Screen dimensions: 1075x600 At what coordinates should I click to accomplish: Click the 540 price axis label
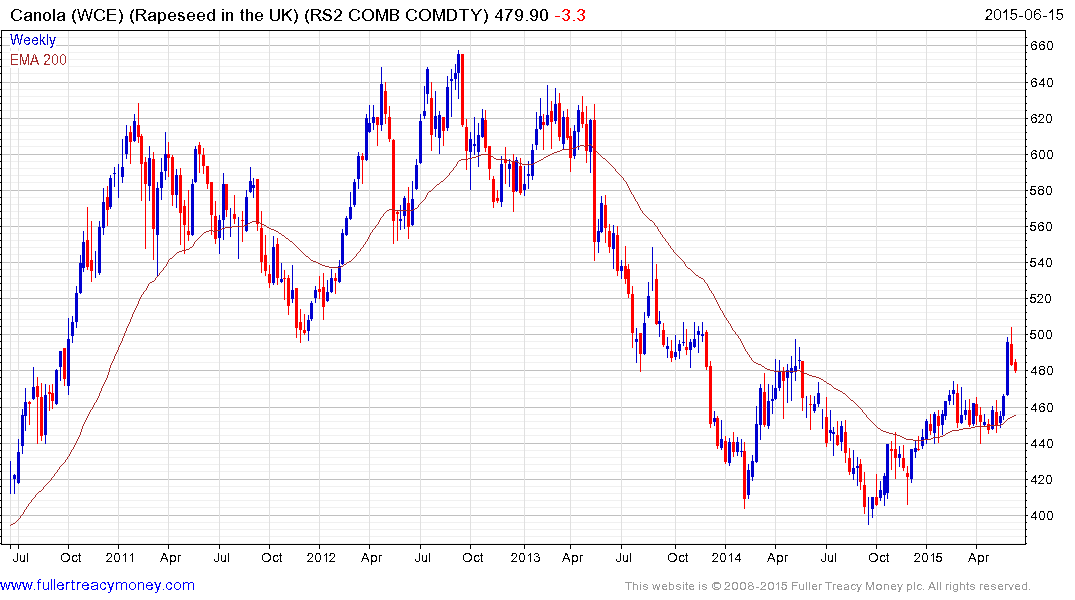tap(1042, 263)
